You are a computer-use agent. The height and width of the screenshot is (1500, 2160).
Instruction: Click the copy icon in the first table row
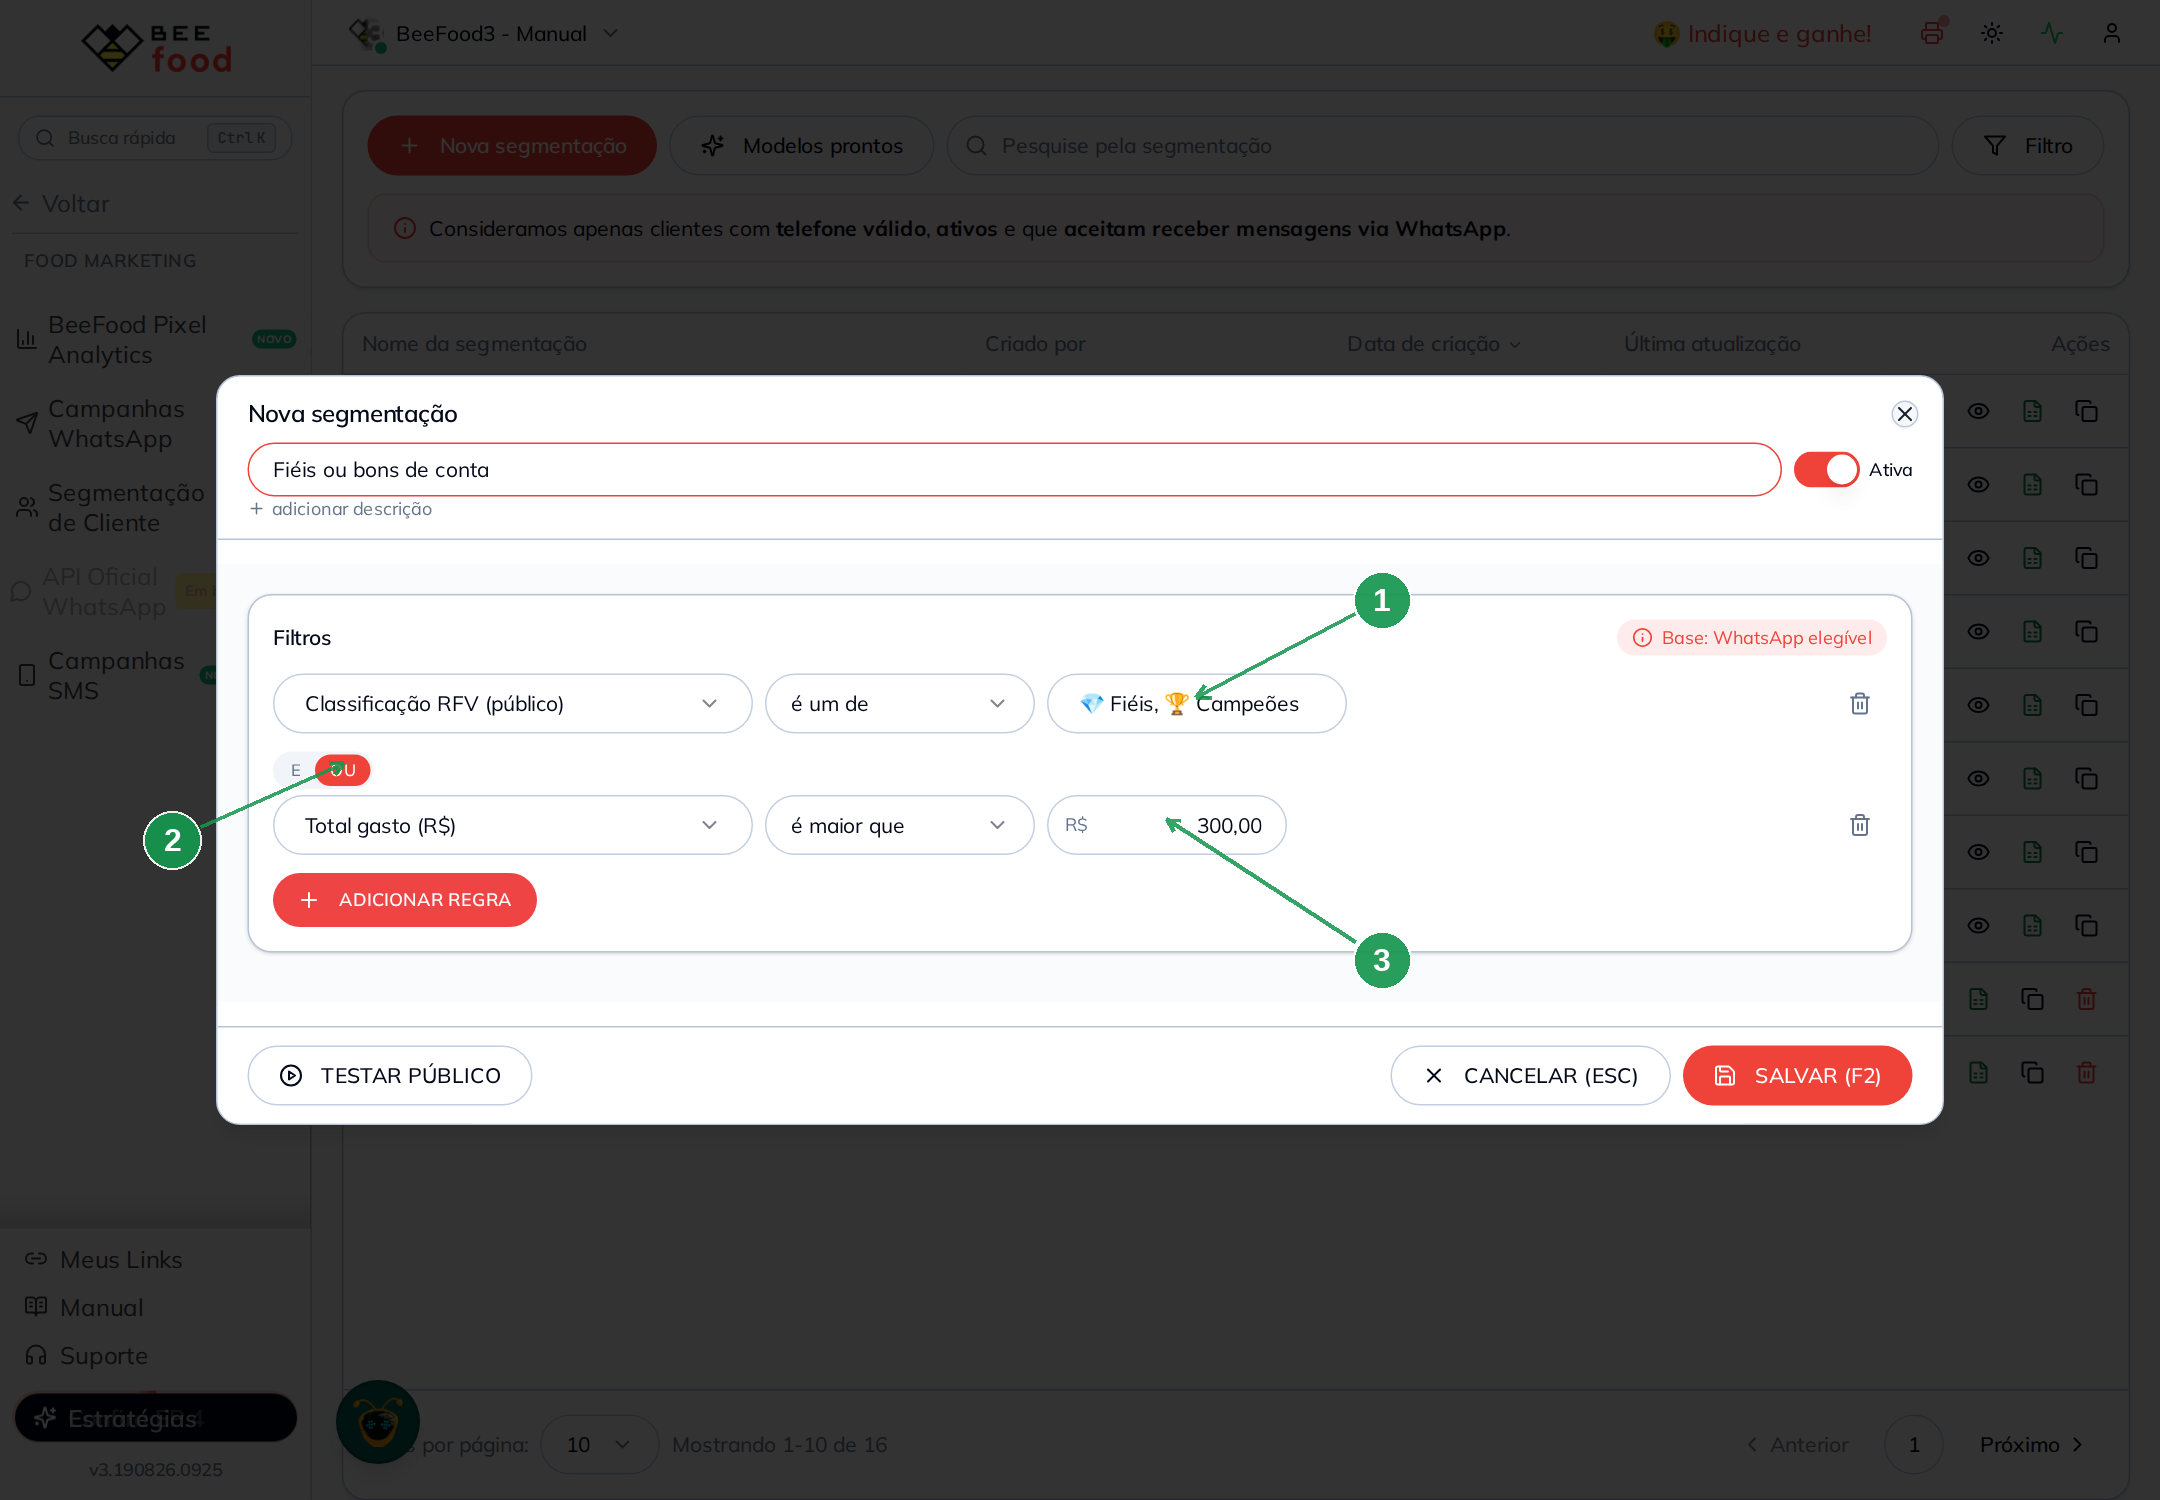pos(2086,411)
